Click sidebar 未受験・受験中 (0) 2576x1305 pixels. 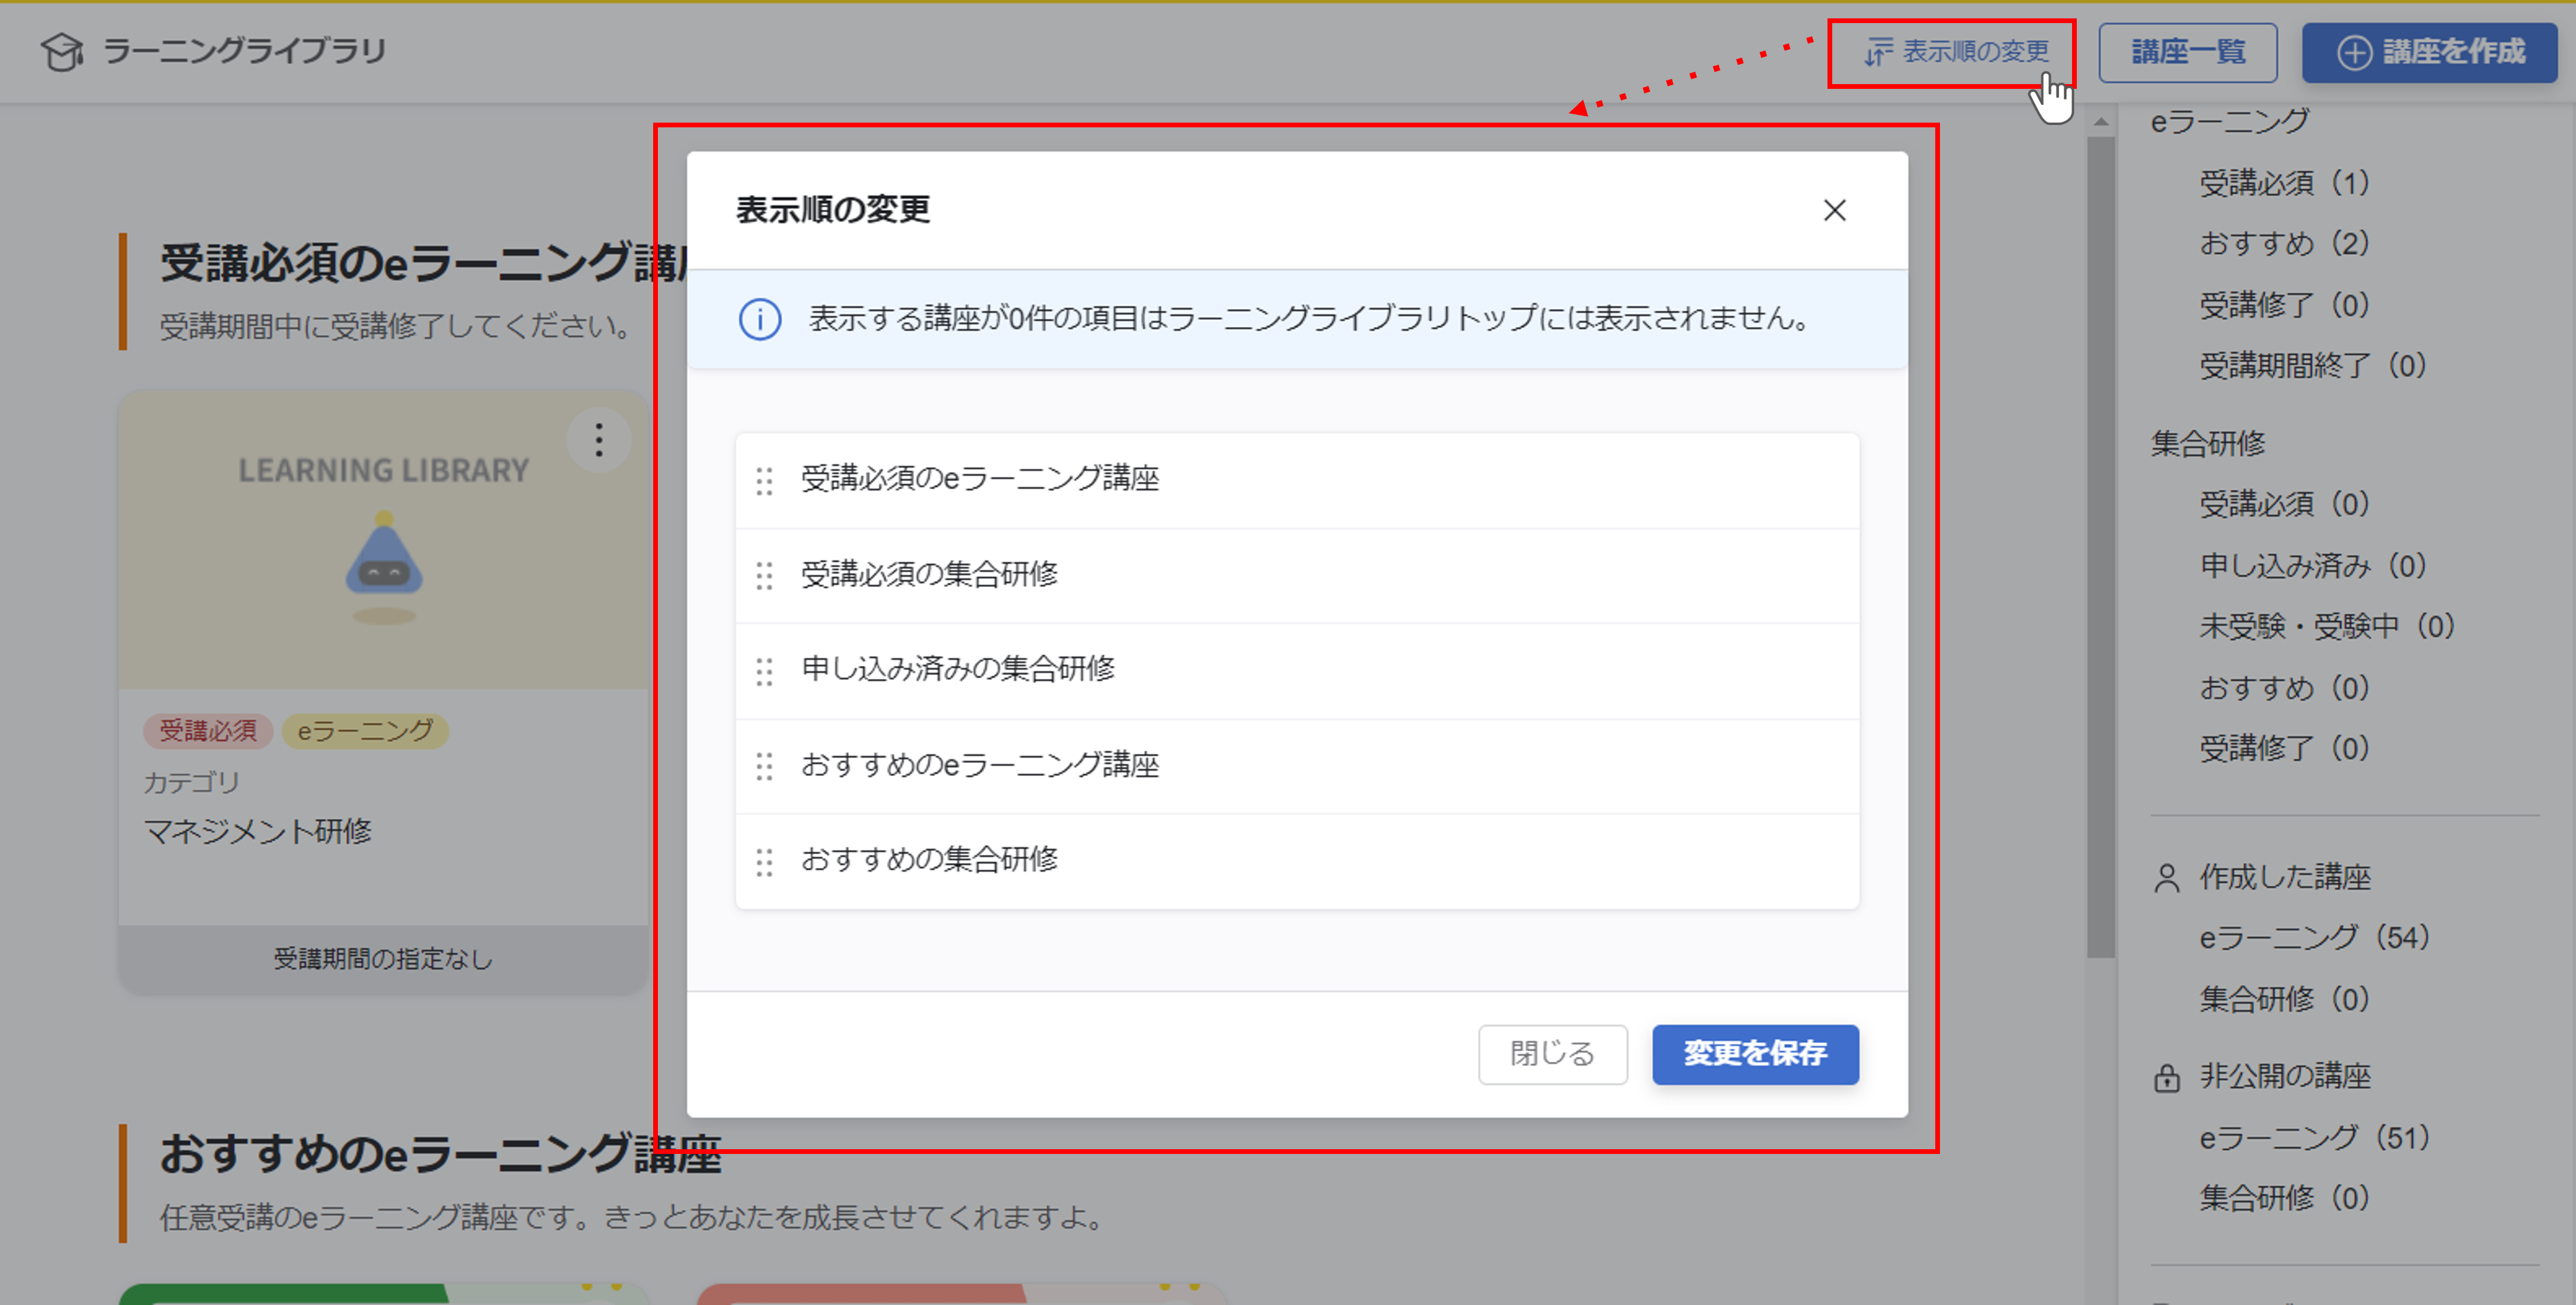[2327, 626]
